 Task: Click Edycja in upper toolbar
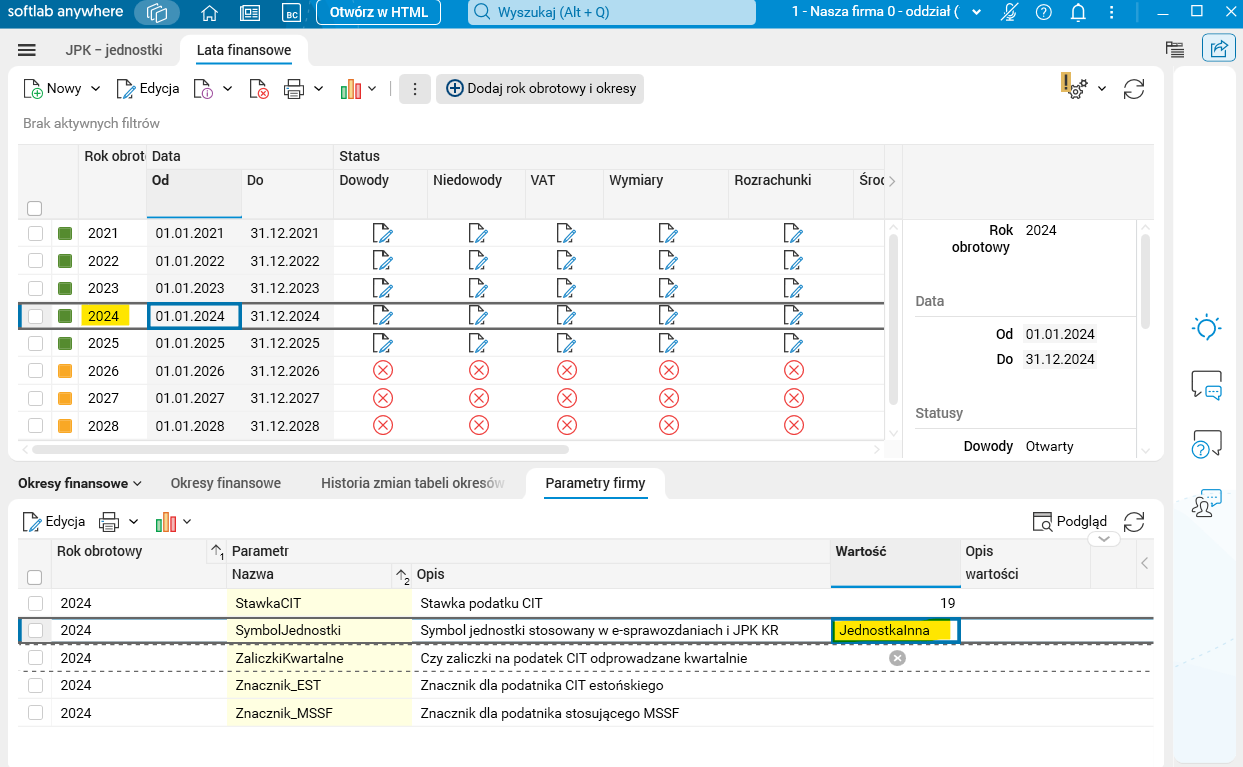(148, 89)
